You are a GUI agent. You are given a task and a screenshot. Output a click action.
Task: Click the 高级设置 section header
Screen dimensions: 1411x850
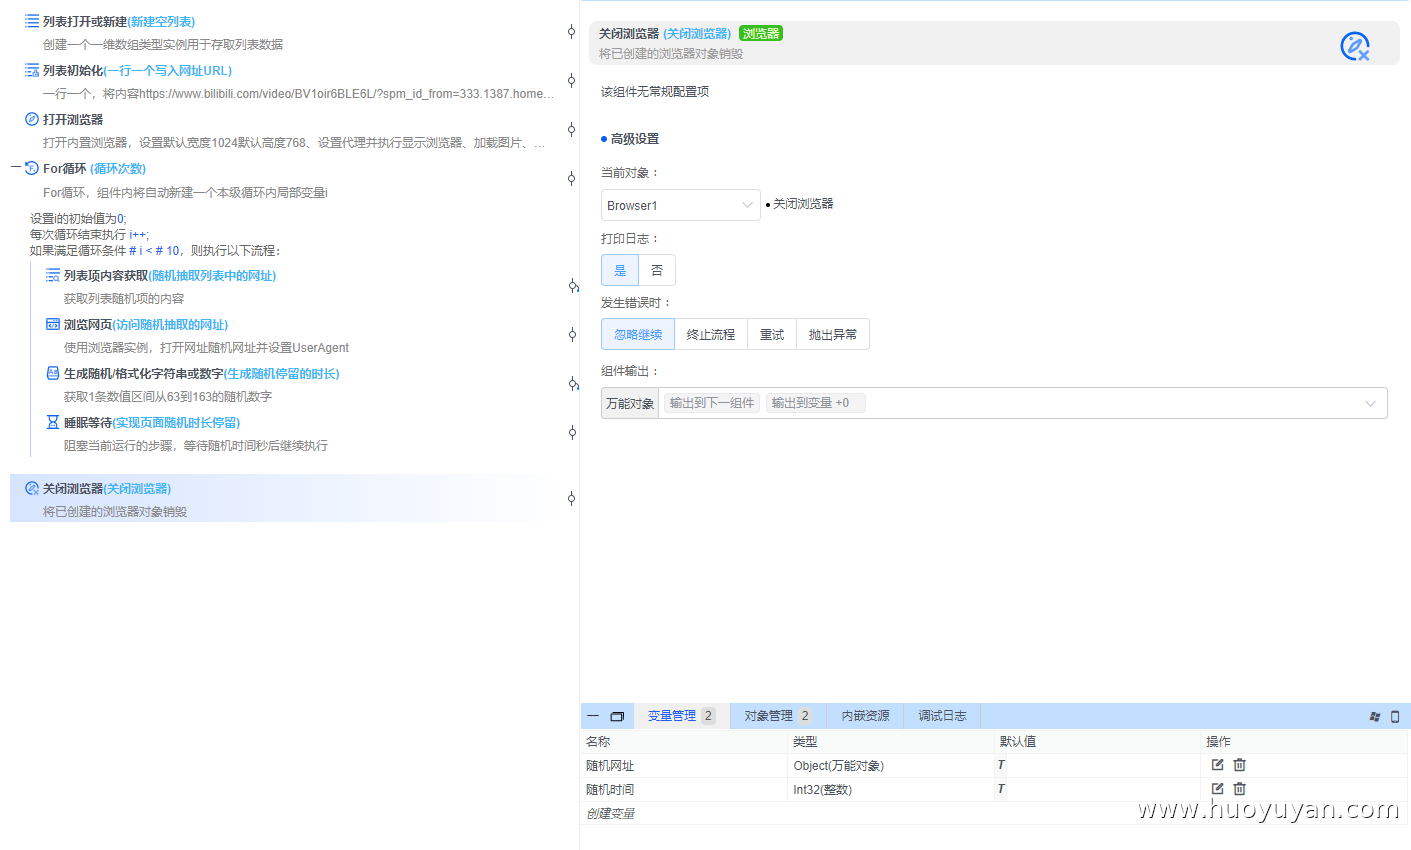pyautogui.click(x=635, y=139)
